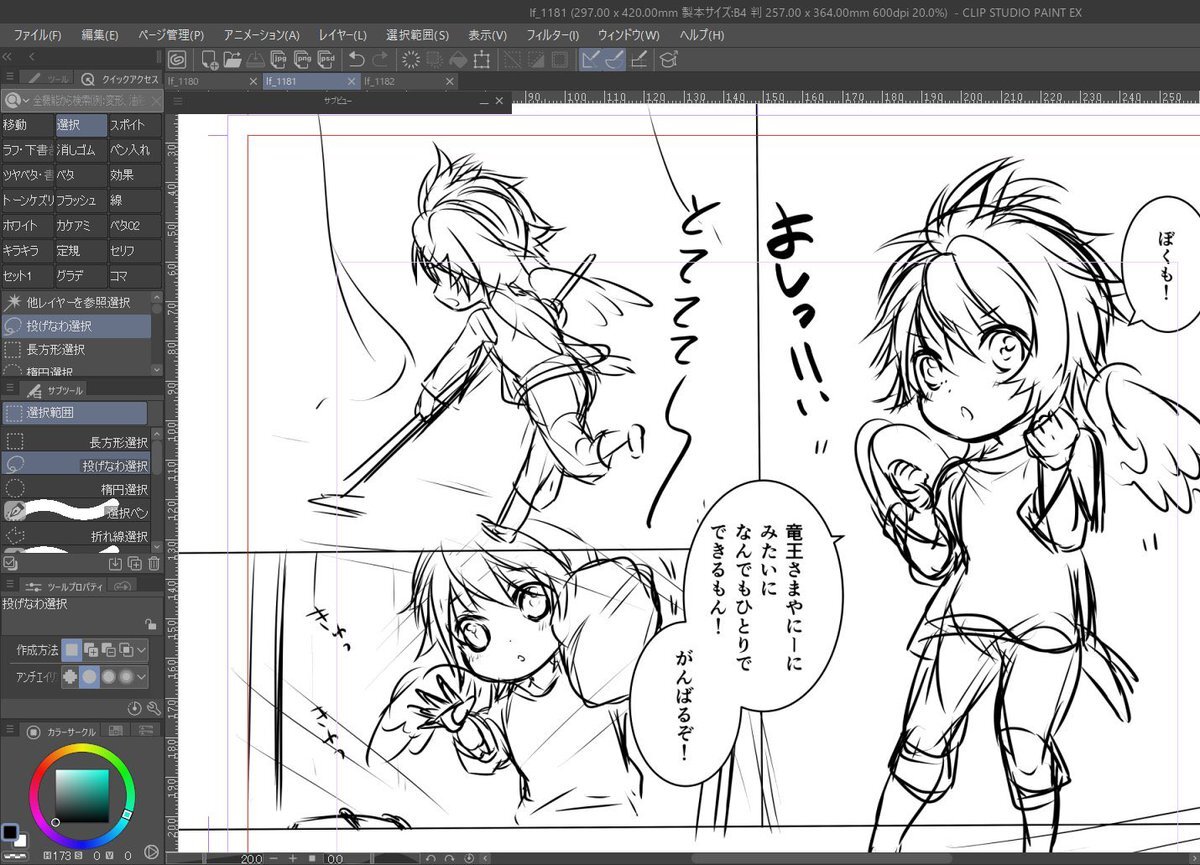
Task: Export as PNG using toolbar icon
Action: pos(302,59)
